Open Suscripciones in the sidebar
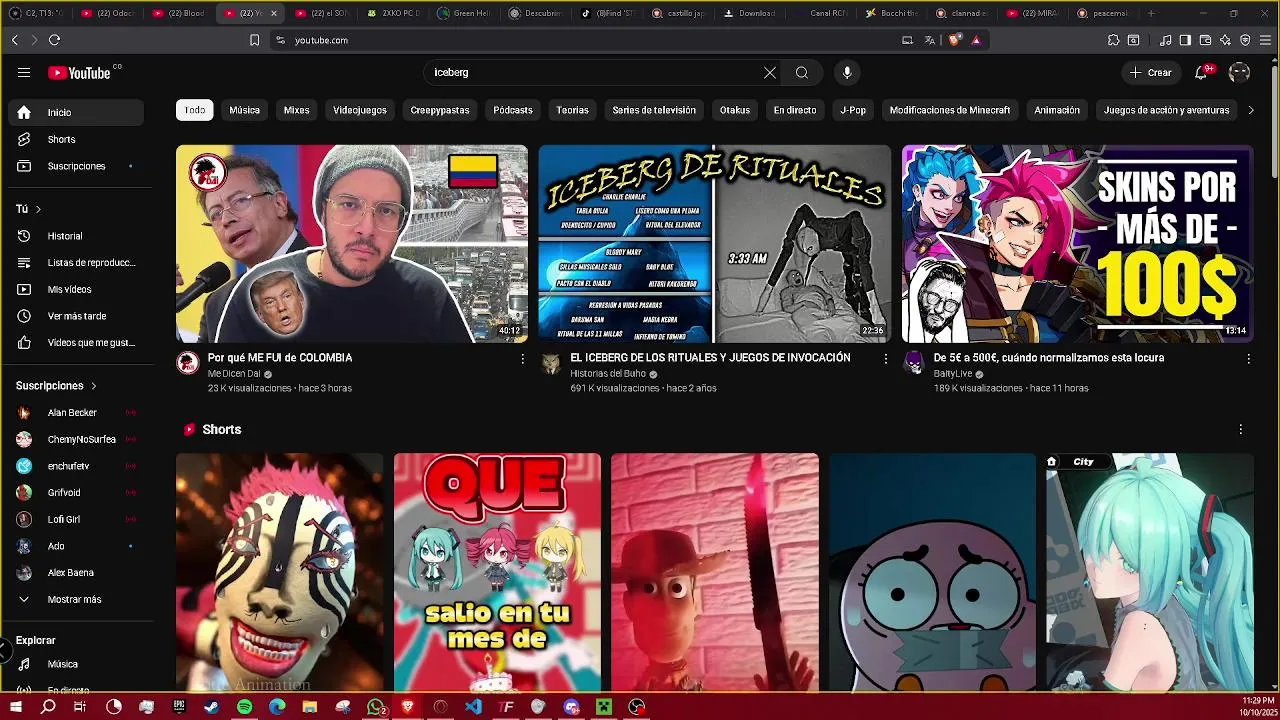The height and width of the screenshot is (720, 1280). click(x=76, y=166)
